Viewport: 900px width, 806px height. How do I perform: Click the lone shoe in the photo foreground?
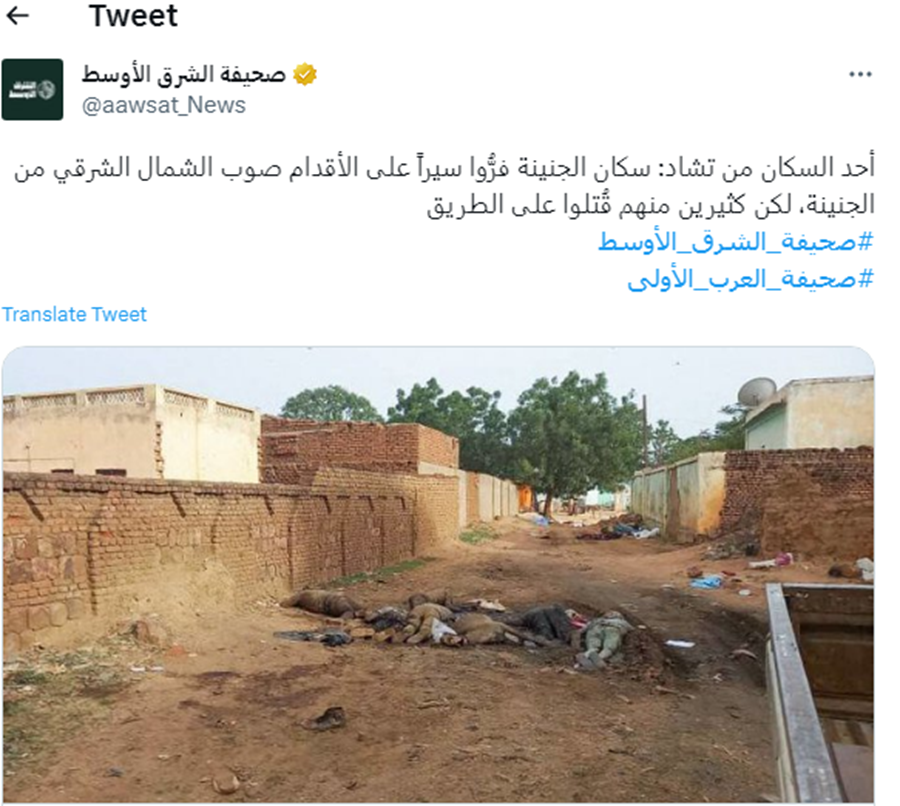pos(325,718)
